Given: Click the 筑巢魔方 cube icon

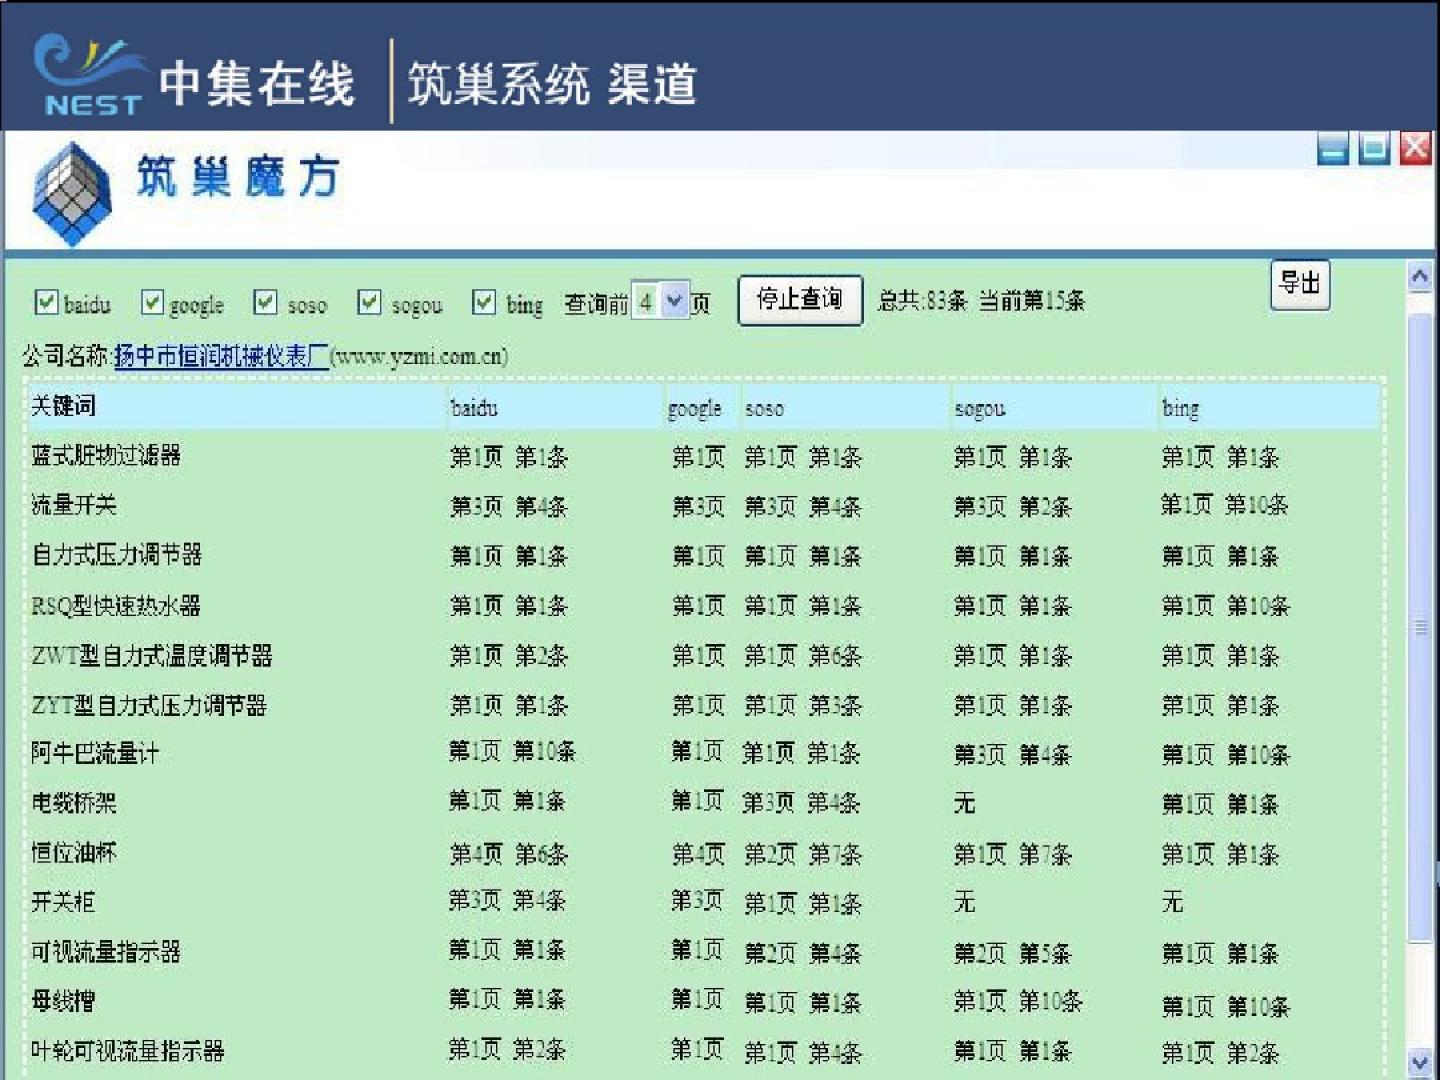Looking at the screenshot, I should point(71,194).
